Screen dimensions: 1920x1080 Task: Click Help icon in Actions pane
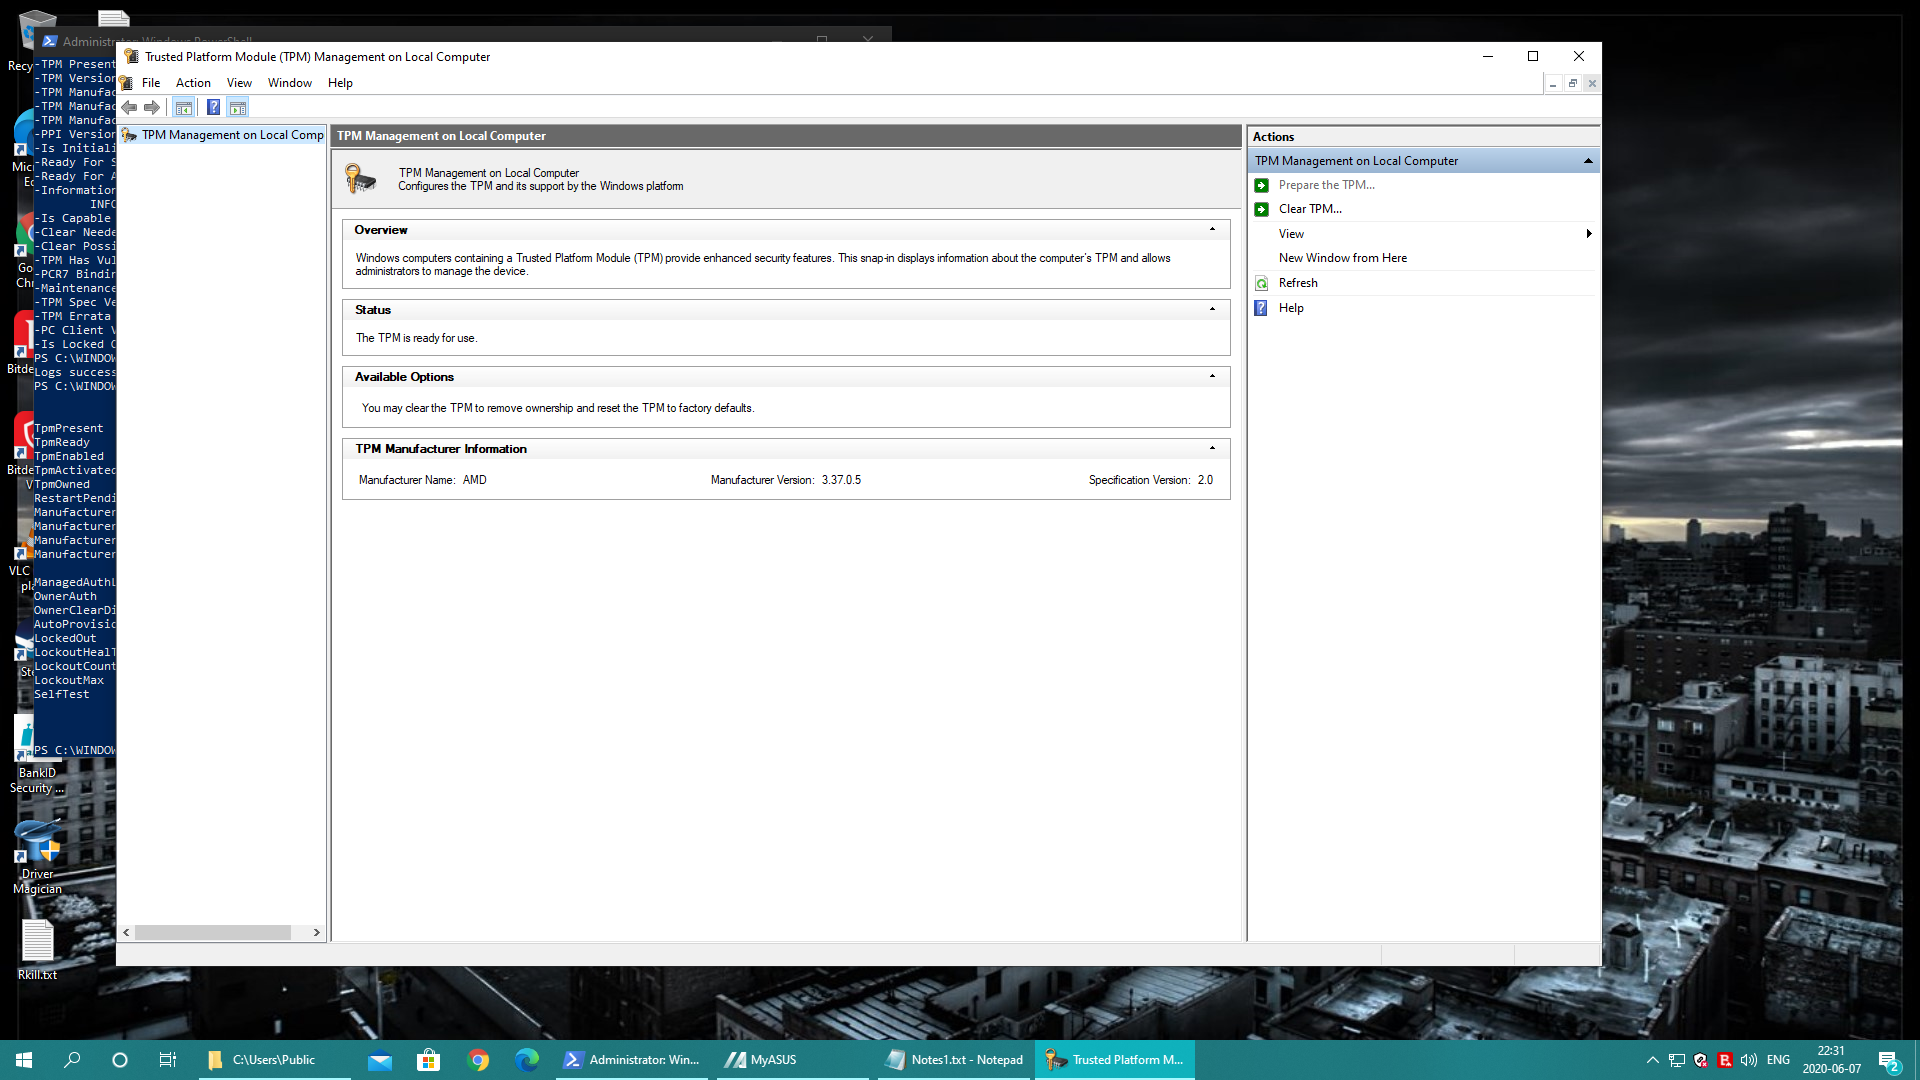[1262, 308]
